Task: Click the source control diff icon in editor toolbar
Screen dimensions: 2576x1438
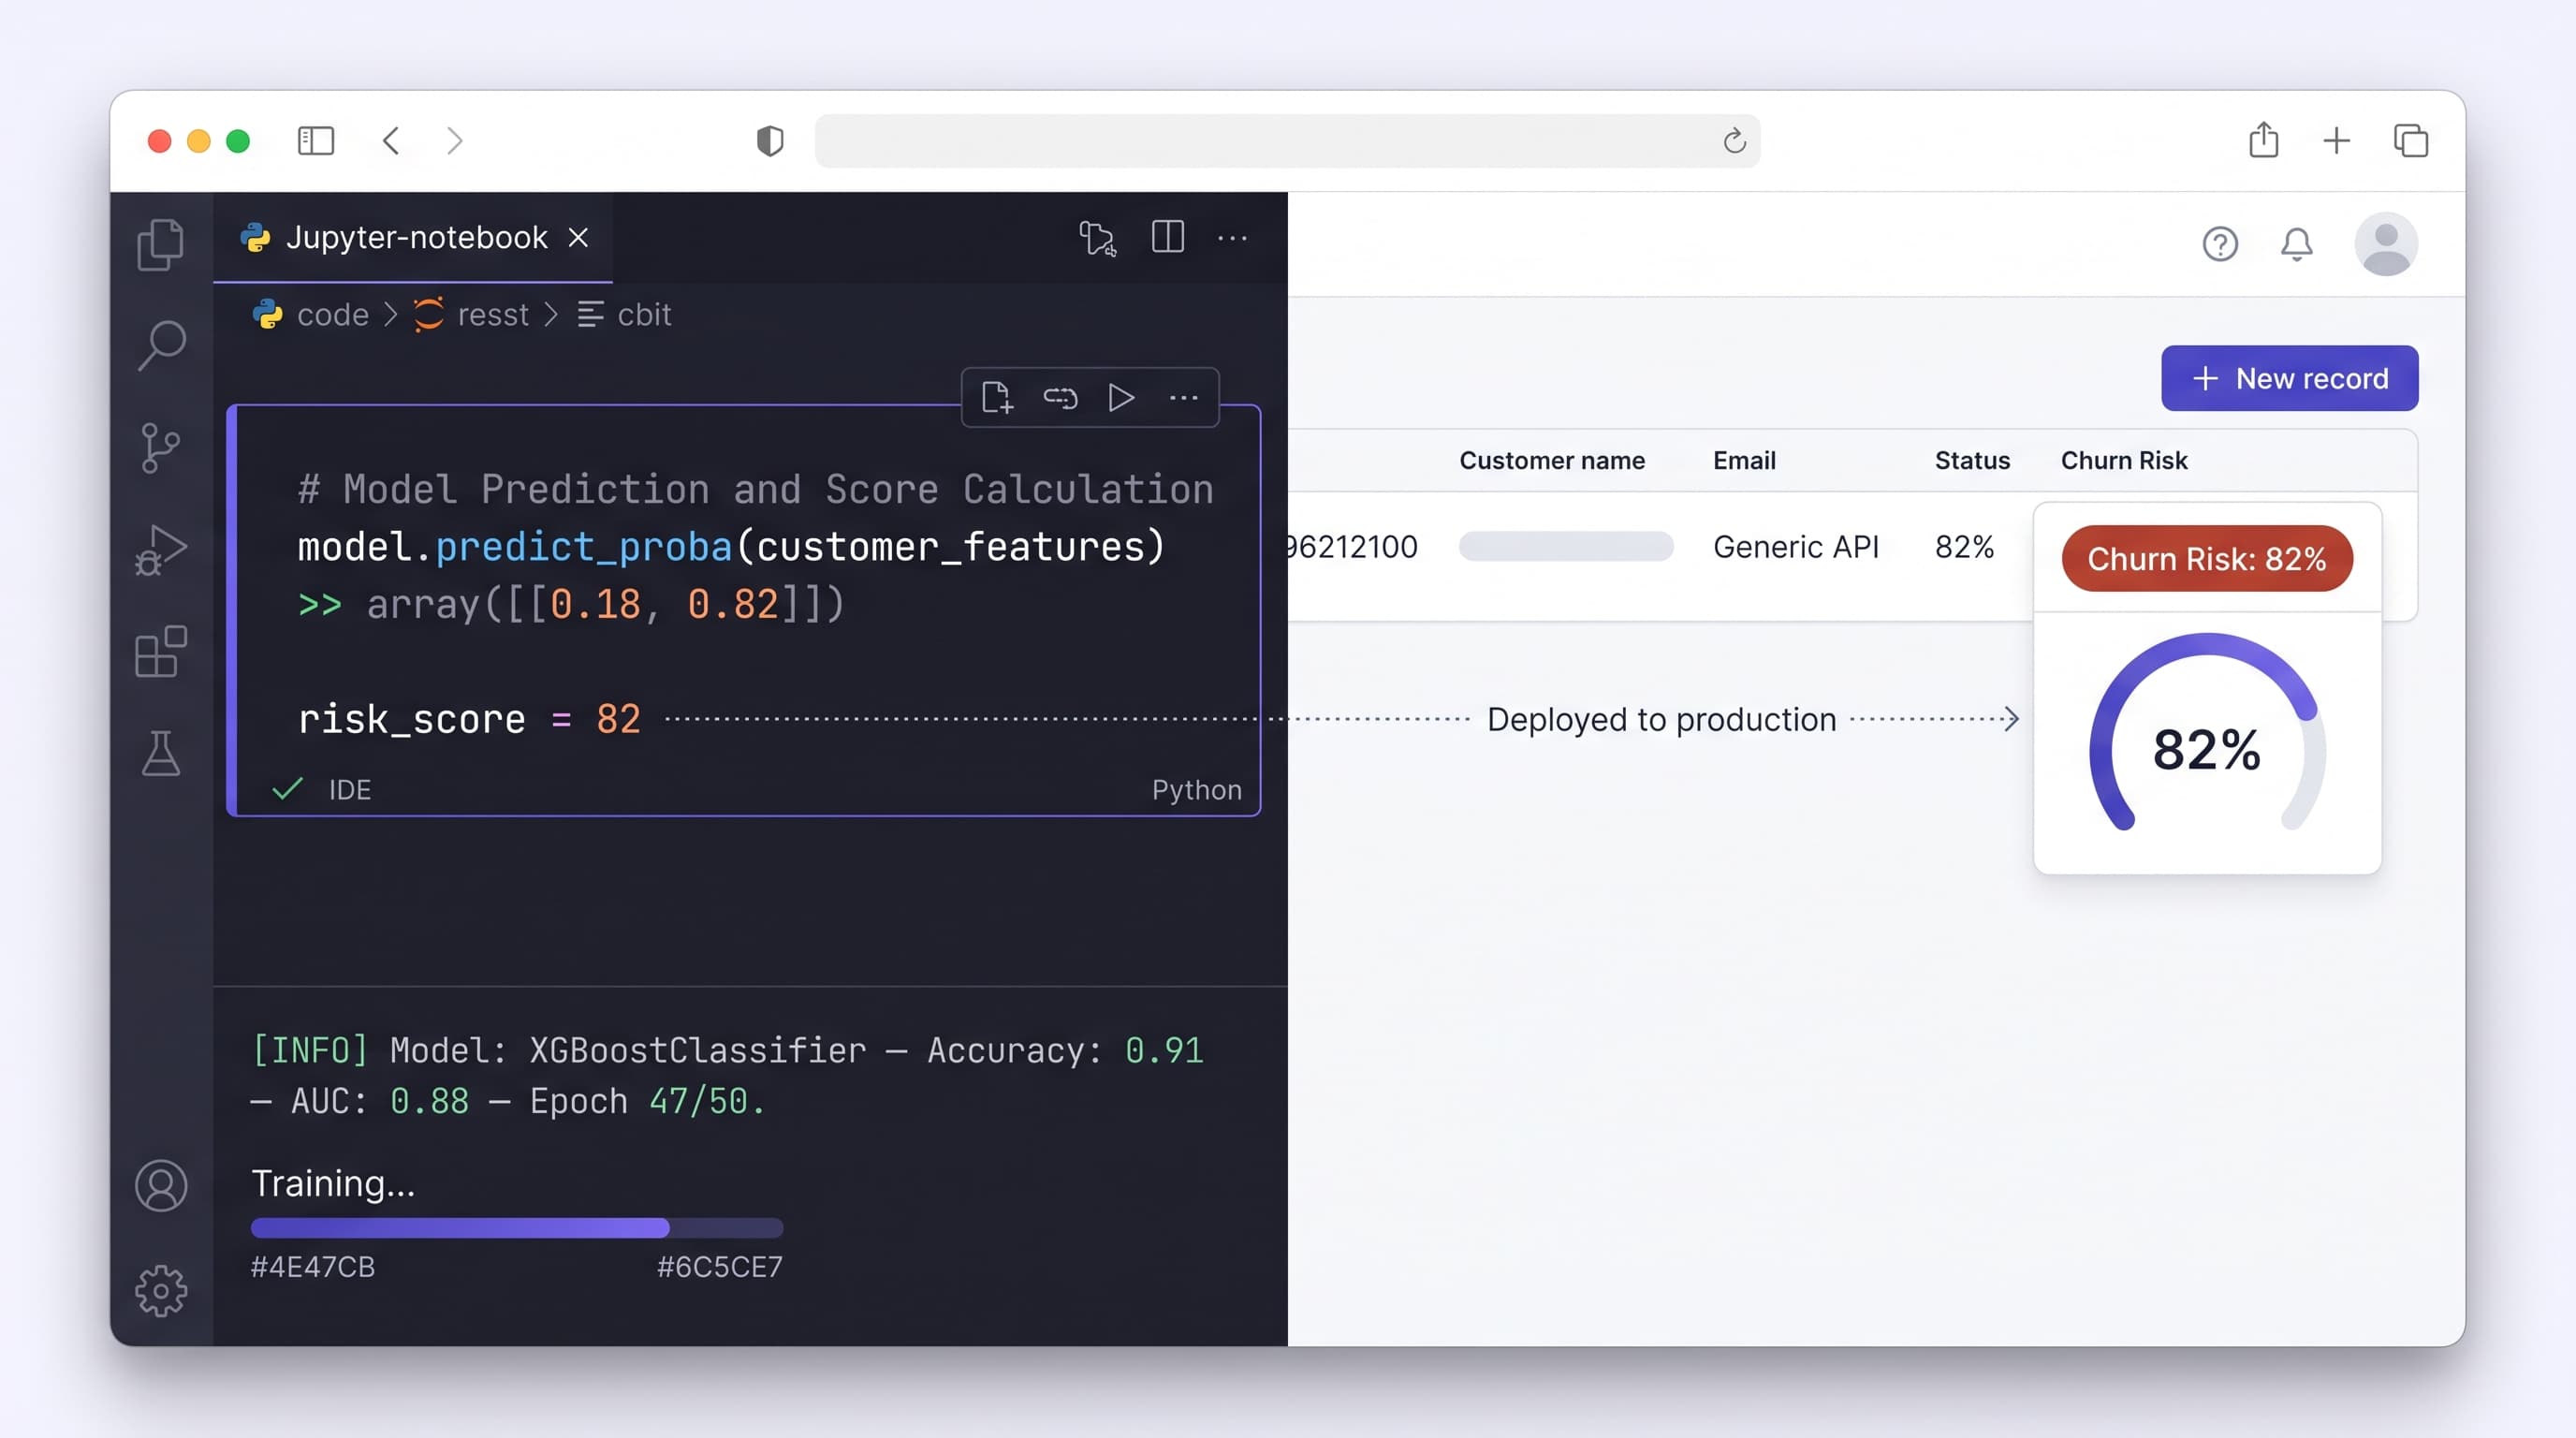Action: pyautogui.click(x=1097, y=238)
